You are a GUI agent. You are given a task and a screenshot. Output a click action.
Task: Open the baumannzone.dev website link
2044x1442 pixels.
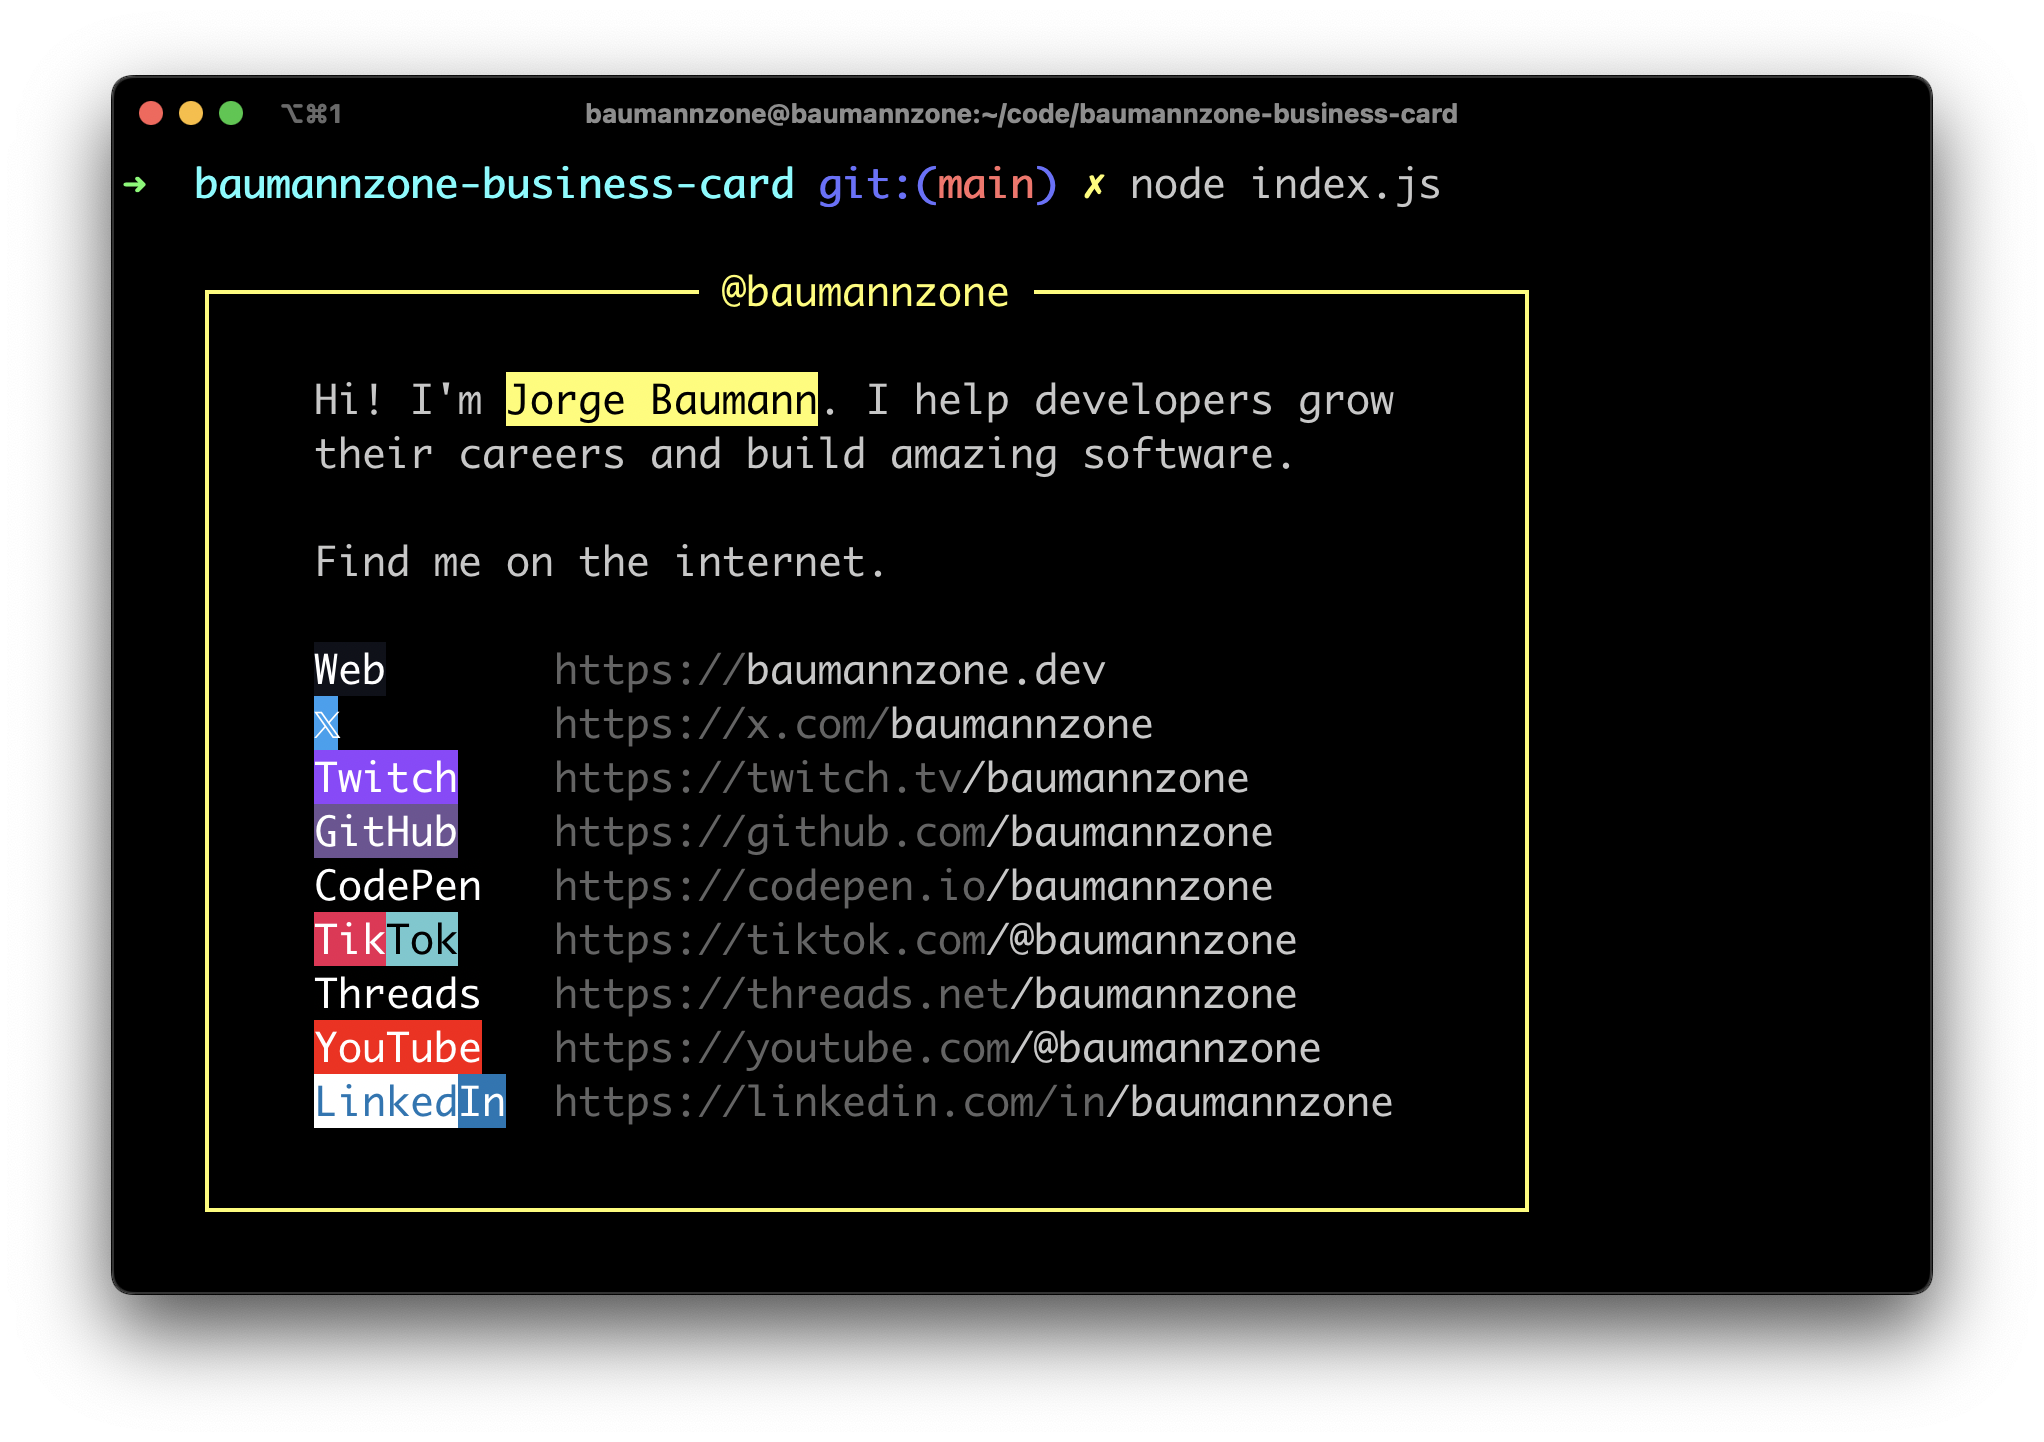point(829,670)
